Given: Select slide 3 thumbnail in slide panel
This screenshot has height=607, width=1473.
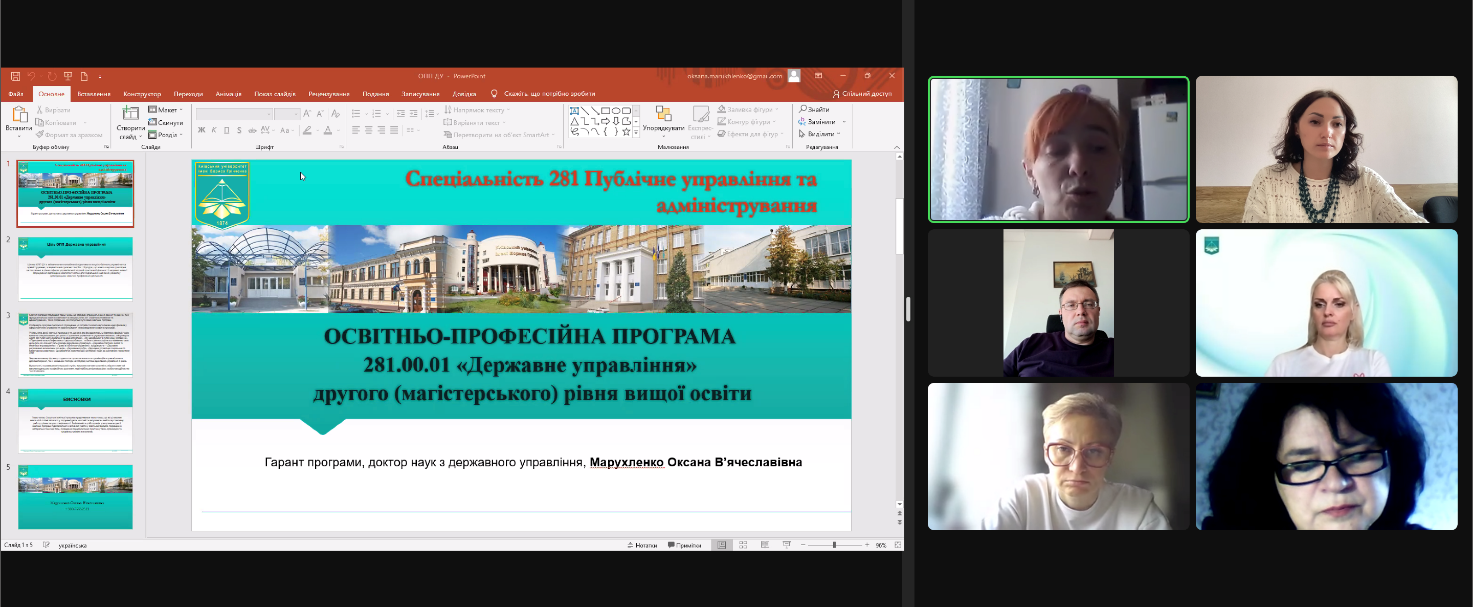Looking at the screenshot, I should 75,345.
